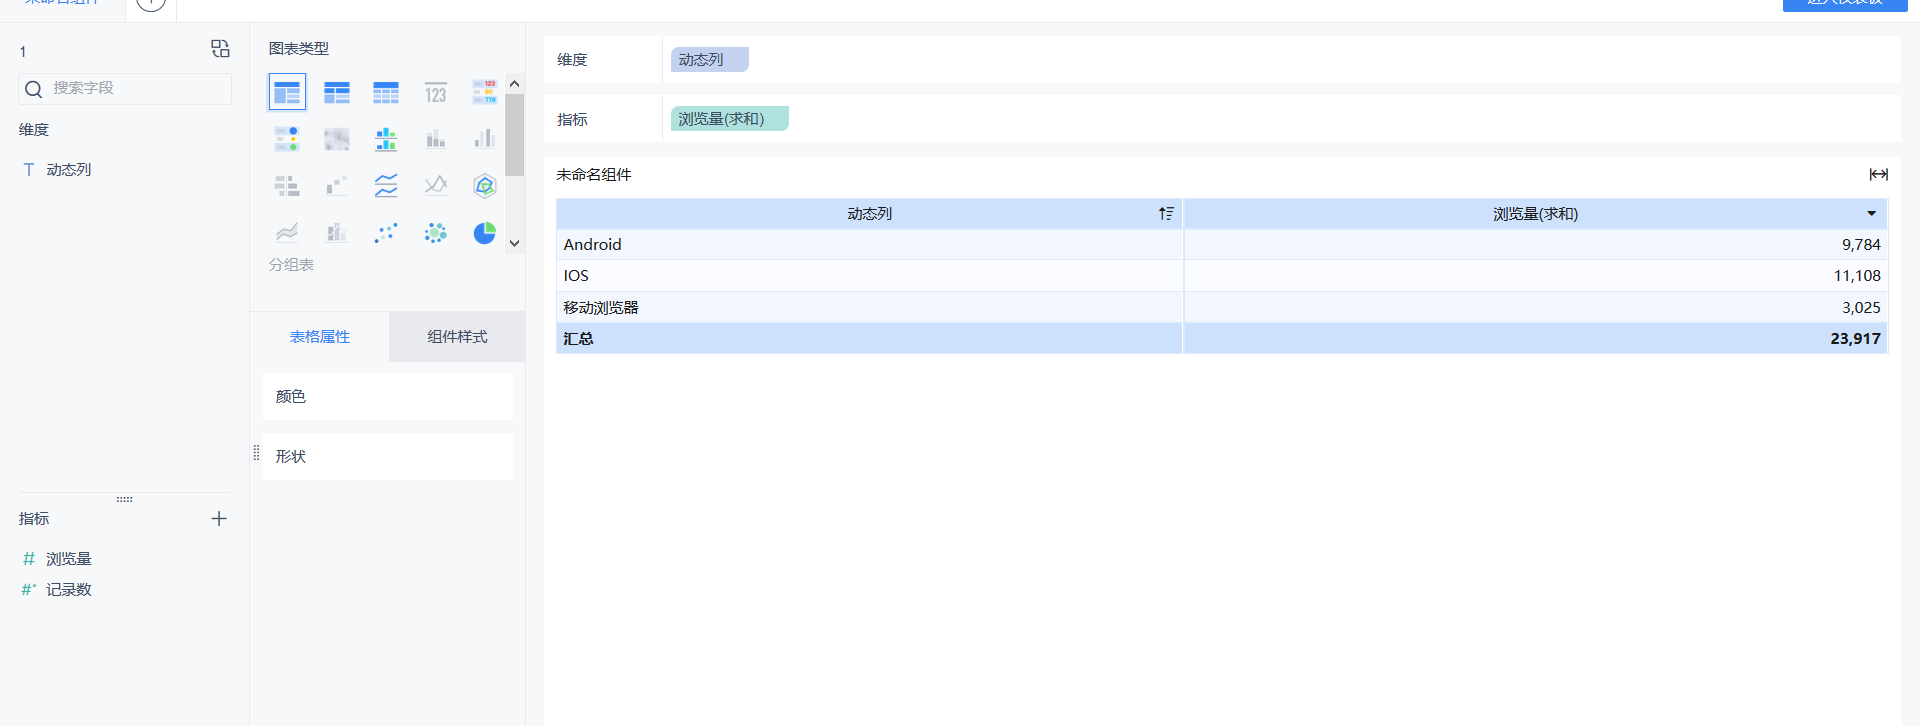Image resolution: width=1920 pixels, height=726 pixels.
Task: Click the chart type list scrollbar thumb
Action: pos(514,135)
